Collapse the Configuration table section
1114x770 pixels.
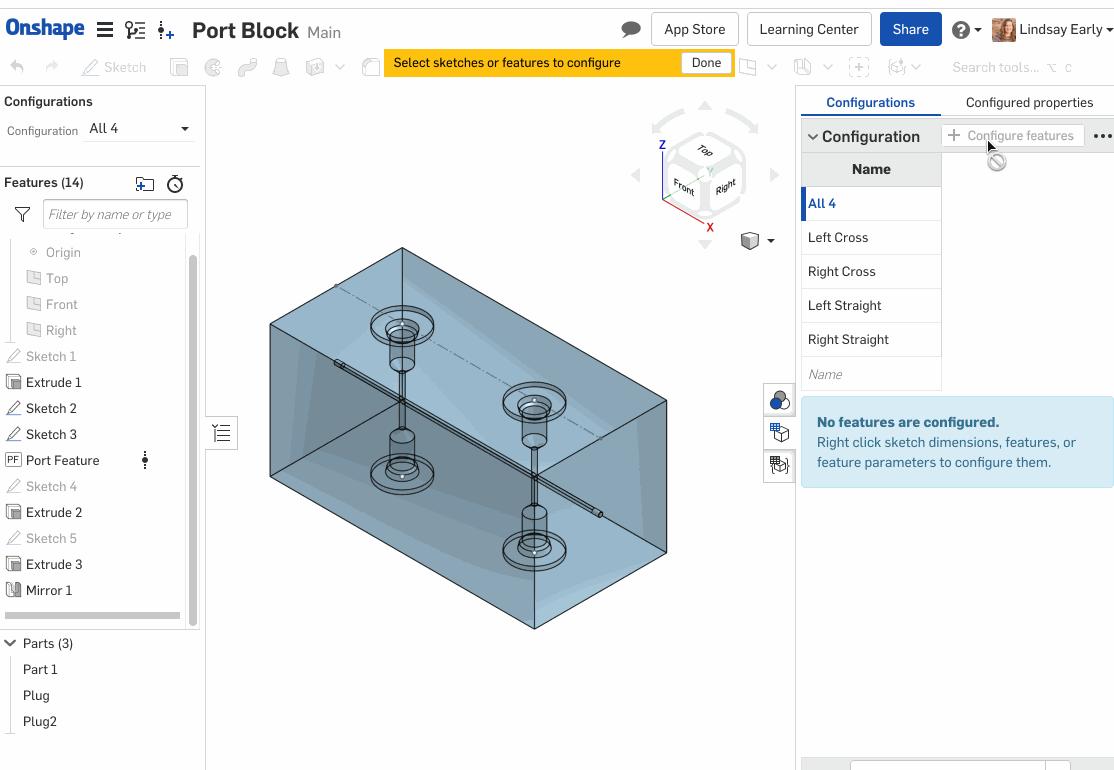tap(813, 137)
